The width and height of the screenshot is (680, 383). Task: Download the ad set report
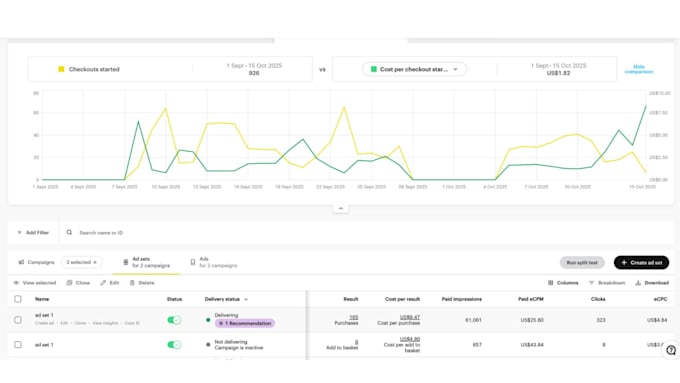click(x=652, y=283)
